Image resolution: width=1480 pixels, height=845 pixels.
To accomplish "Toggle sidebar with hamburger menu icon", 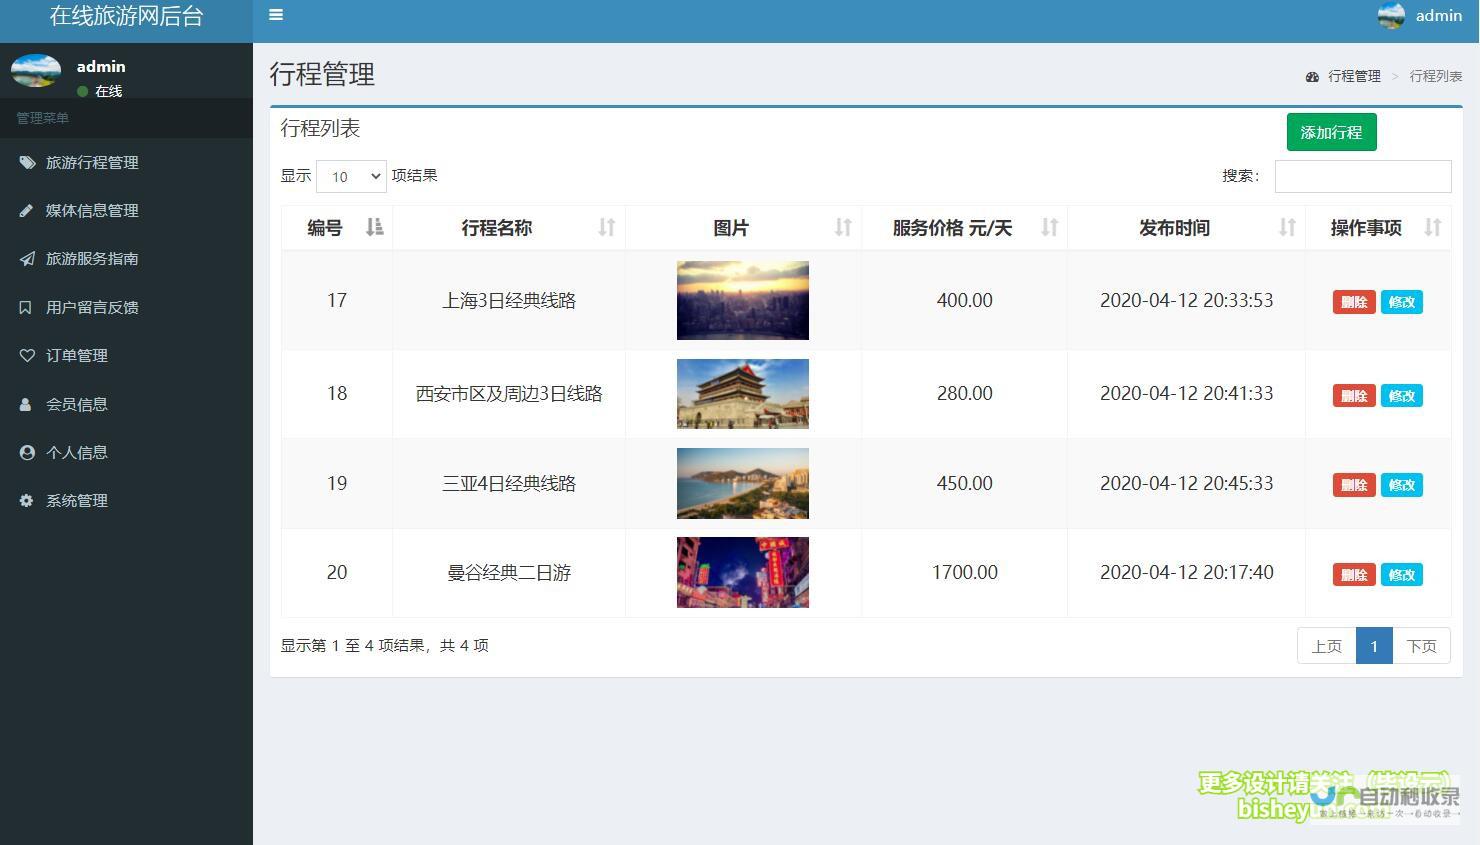I will (276, 15).
